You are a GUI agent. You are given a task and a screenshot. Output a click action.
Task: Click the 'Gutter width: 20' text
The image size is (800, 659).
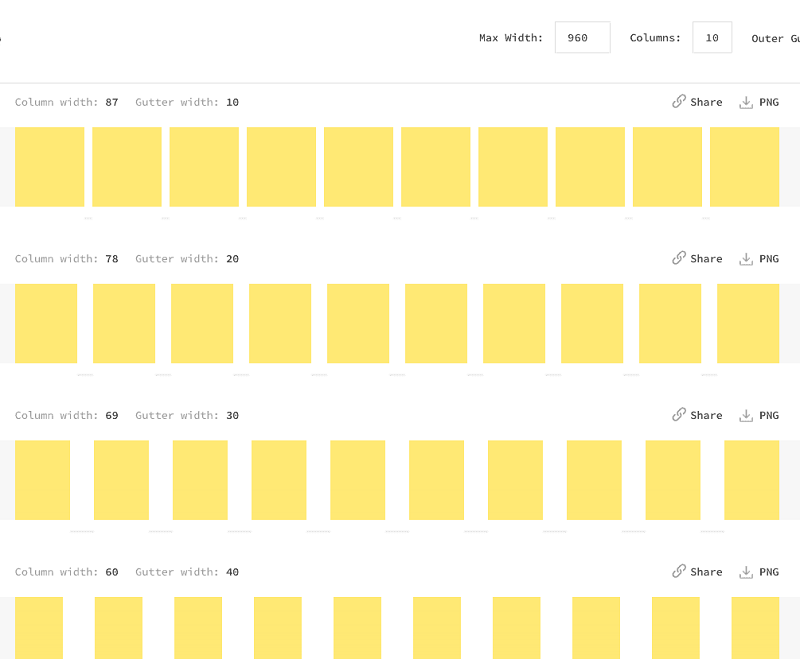[187, 259]
